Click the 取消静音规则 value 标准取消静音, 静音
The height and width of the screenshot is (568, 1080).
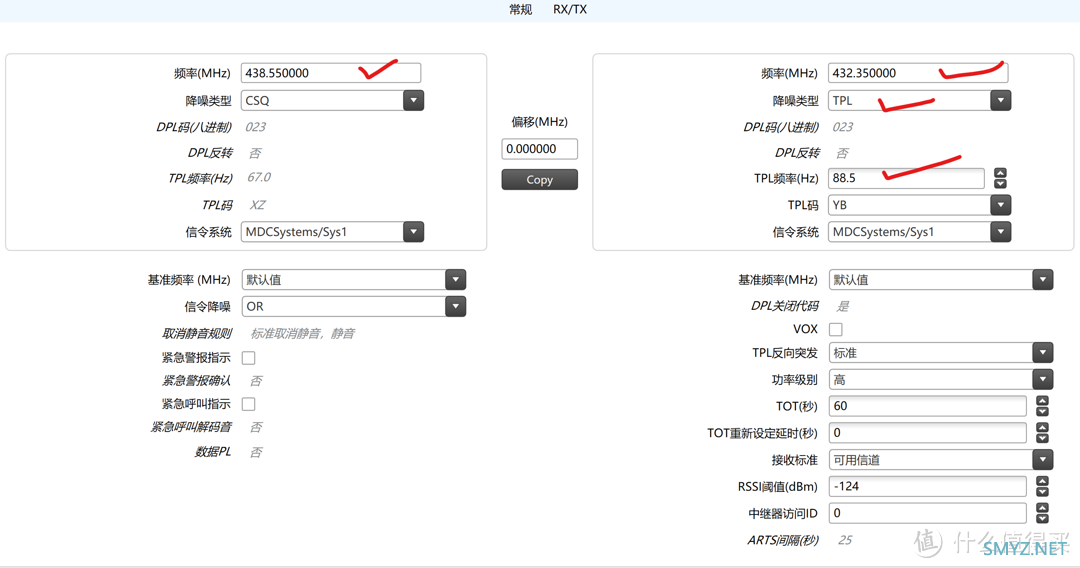[302, 334]
